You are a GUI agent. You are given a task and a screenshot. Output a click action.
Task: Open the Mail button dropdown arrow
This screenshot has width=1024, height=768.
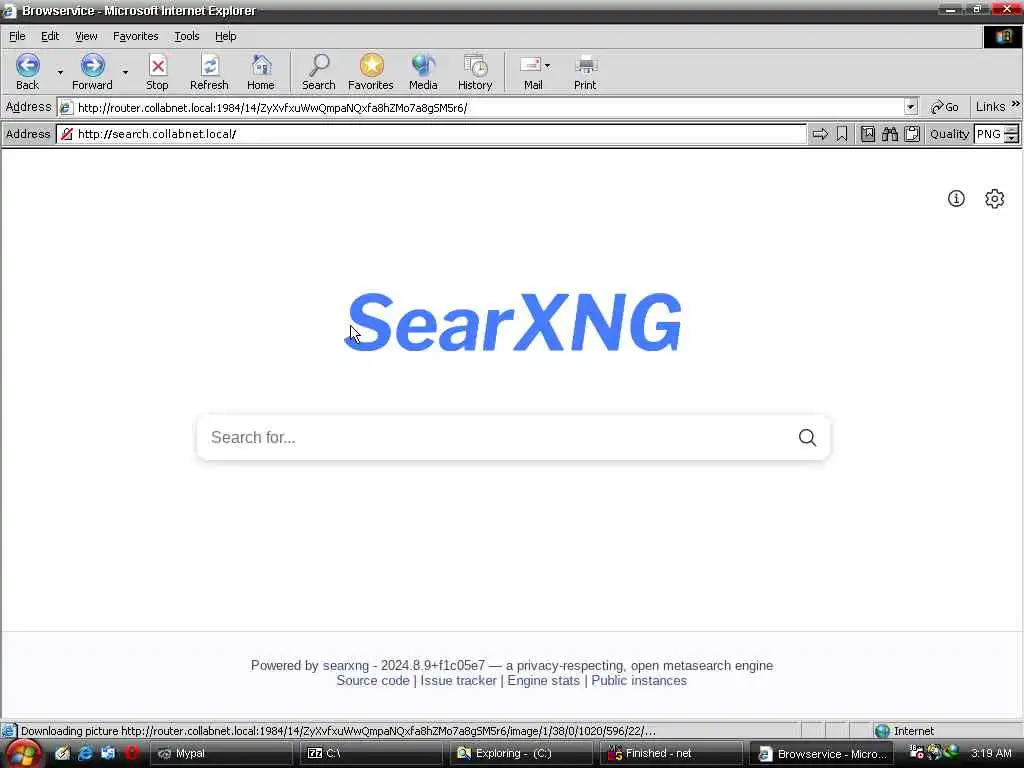tap(547, 65)
